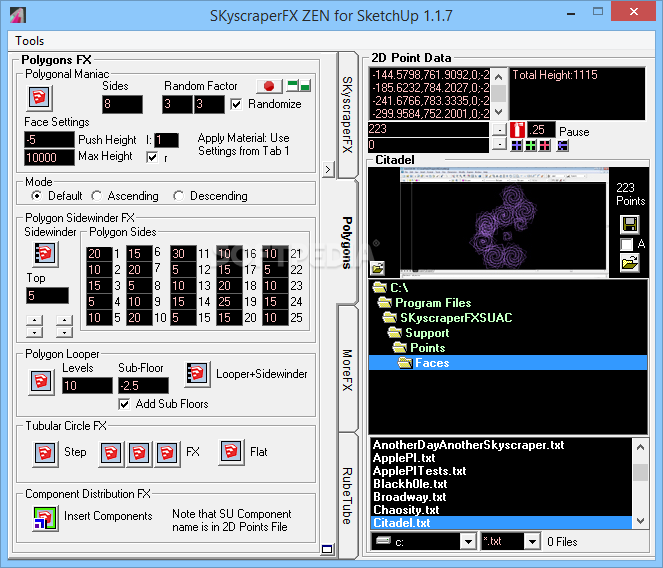Open the Tools menu

coord(30,41)
